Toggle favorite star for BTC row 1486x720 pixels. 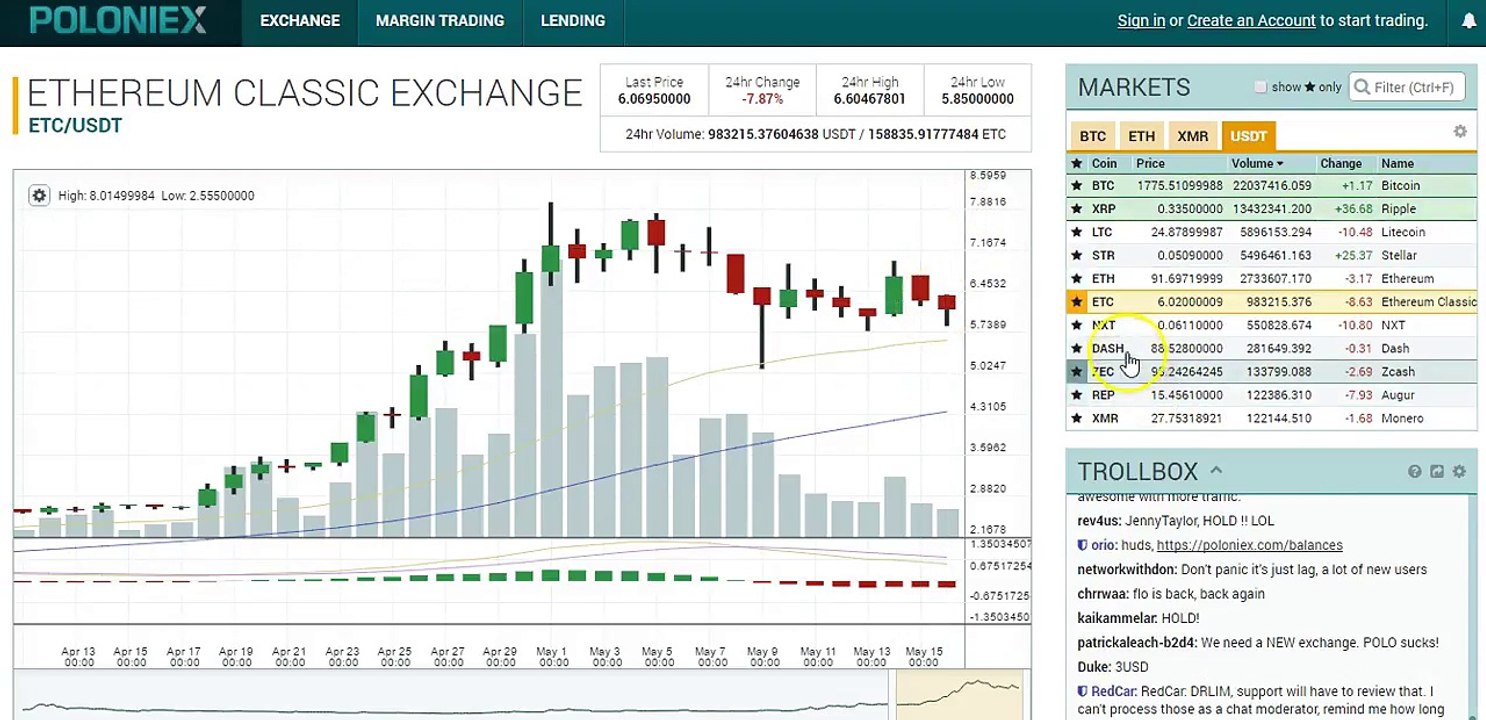pyautogui.click(x=1077, y=186)
